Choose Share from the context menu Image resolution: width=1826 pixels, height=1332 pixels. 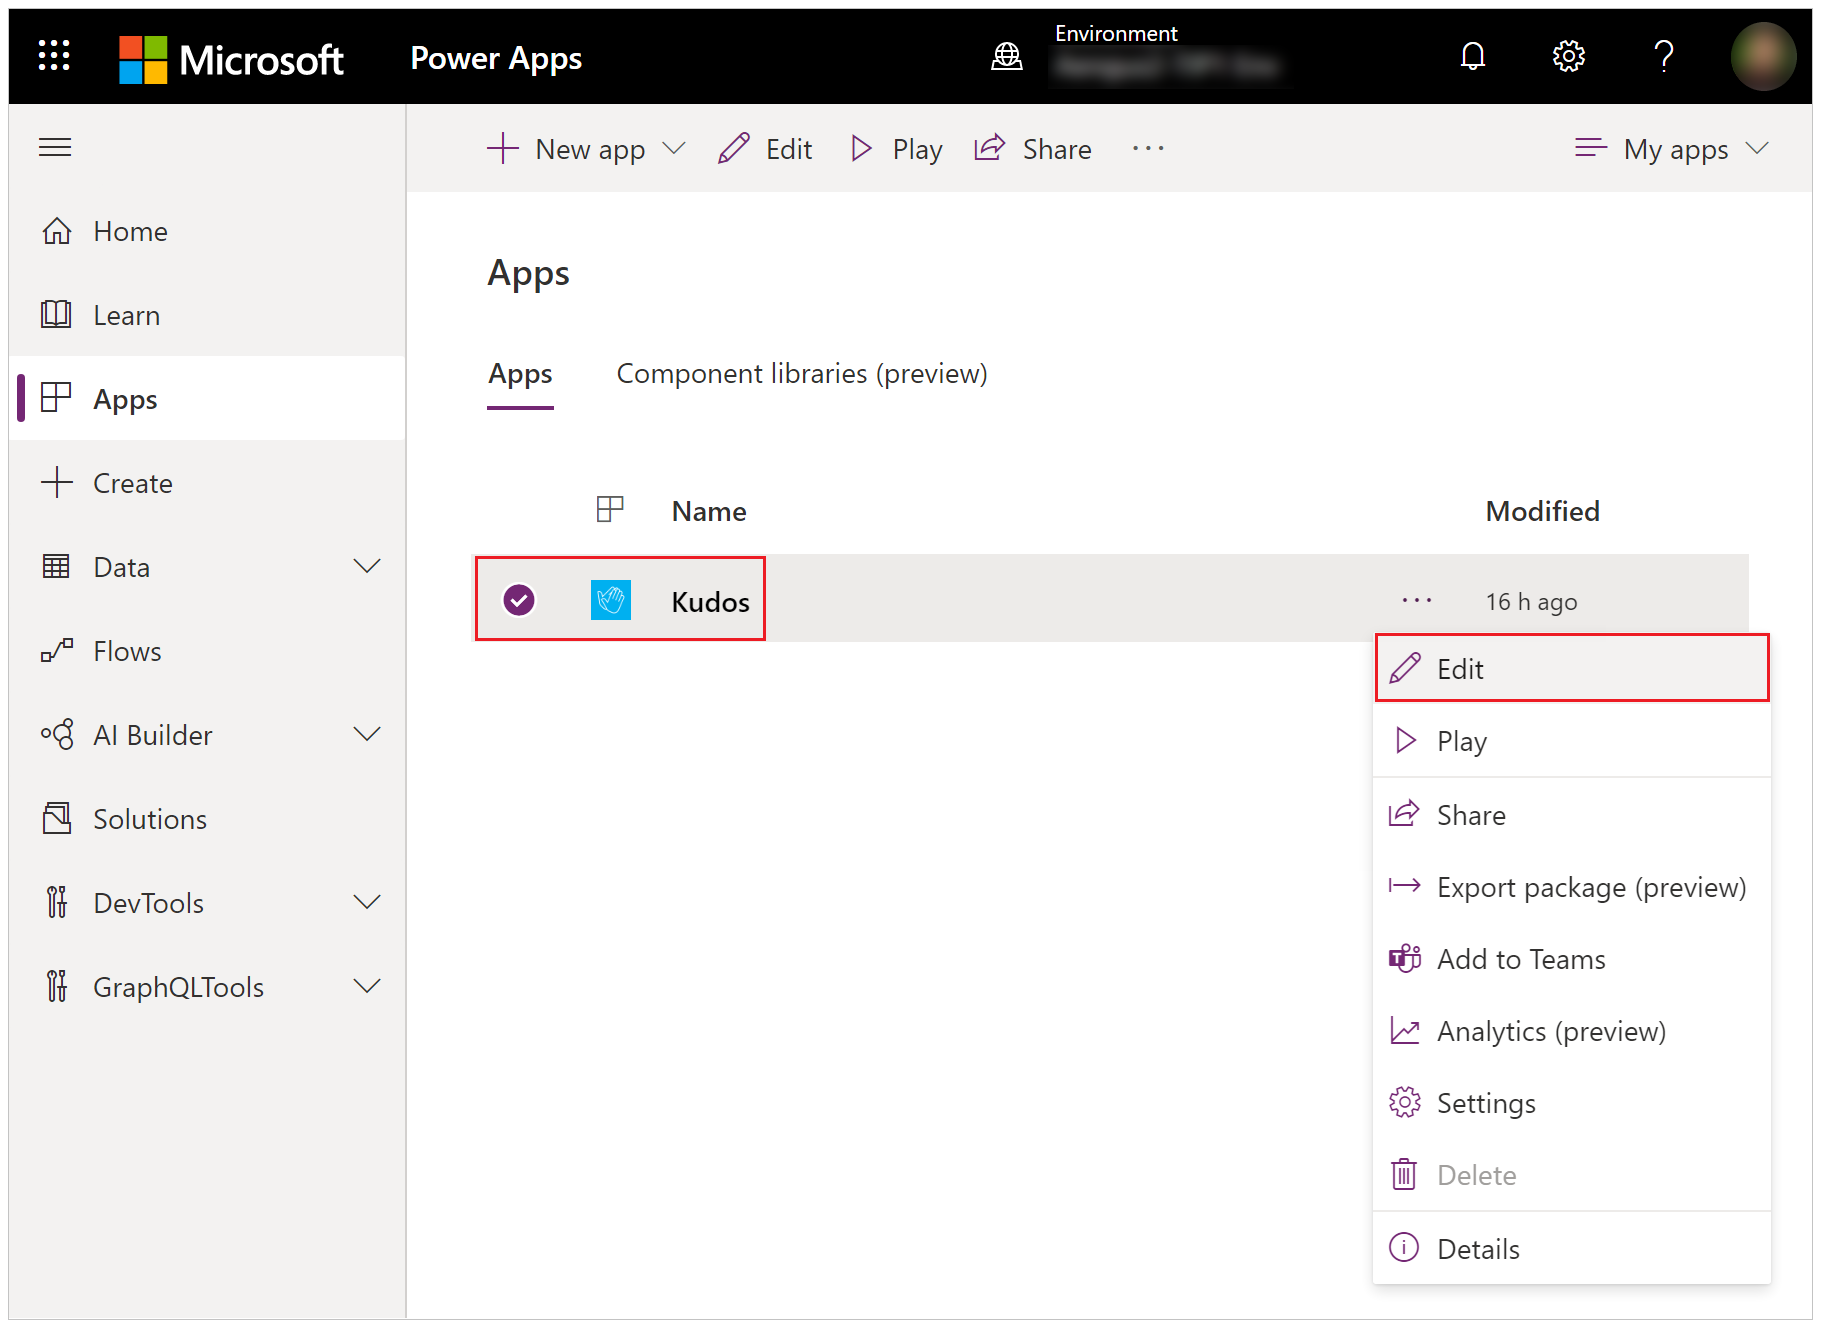pyautogui.click(x=1572, y=815)
